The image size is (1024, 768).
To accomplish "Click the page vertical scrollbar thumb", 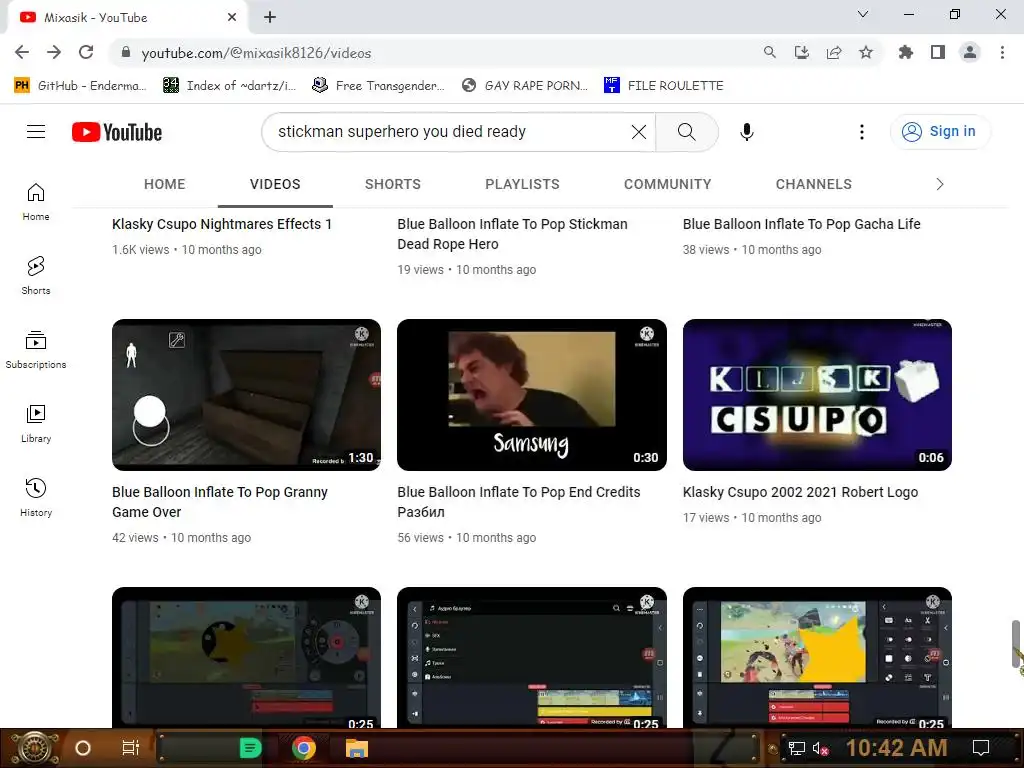I will coord(1016,643).
